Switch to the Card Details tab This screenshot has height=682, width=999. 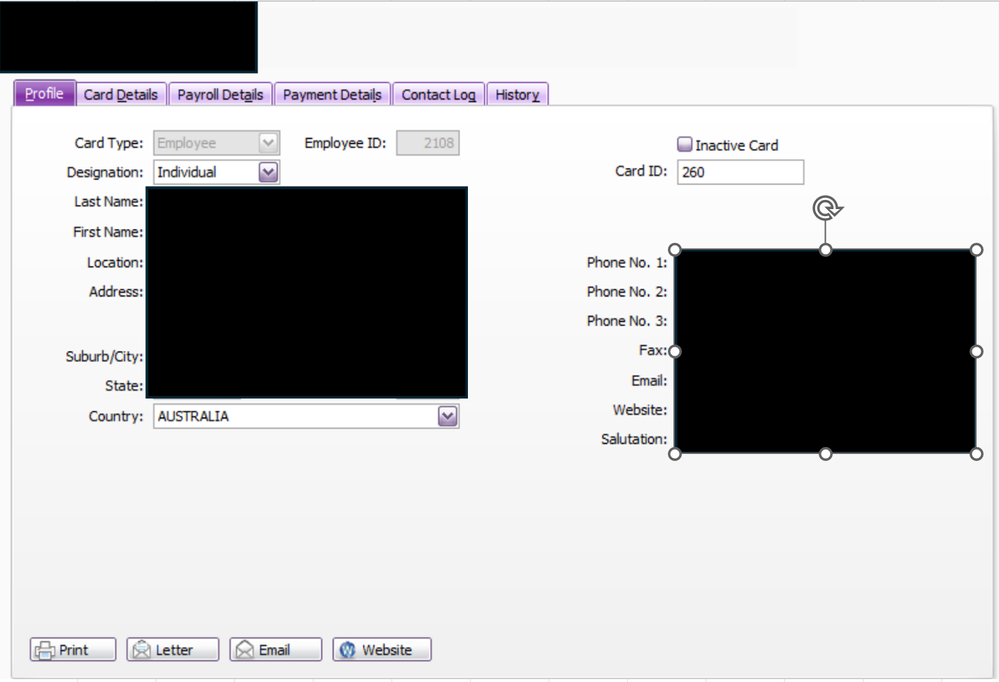[121, 95]
